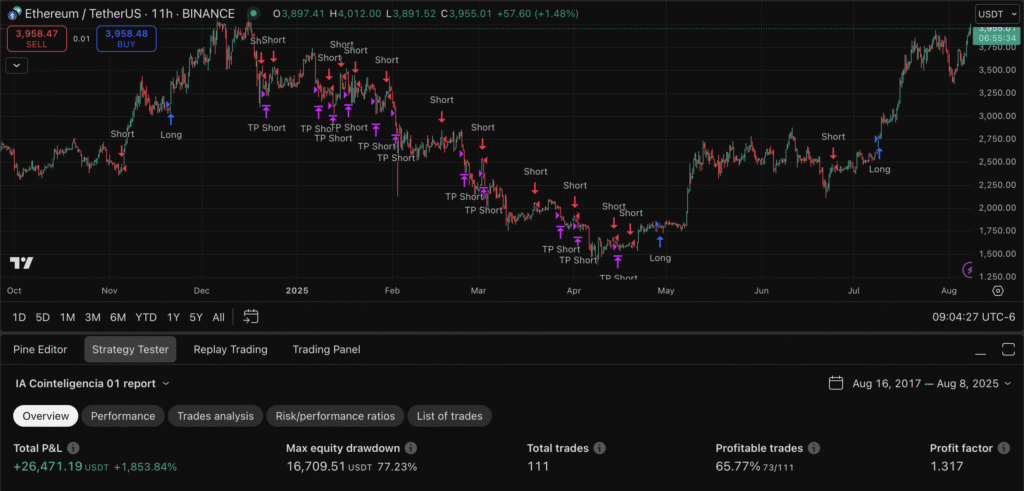
Task: Select the Strategy Tester tab
Action: 130,349
